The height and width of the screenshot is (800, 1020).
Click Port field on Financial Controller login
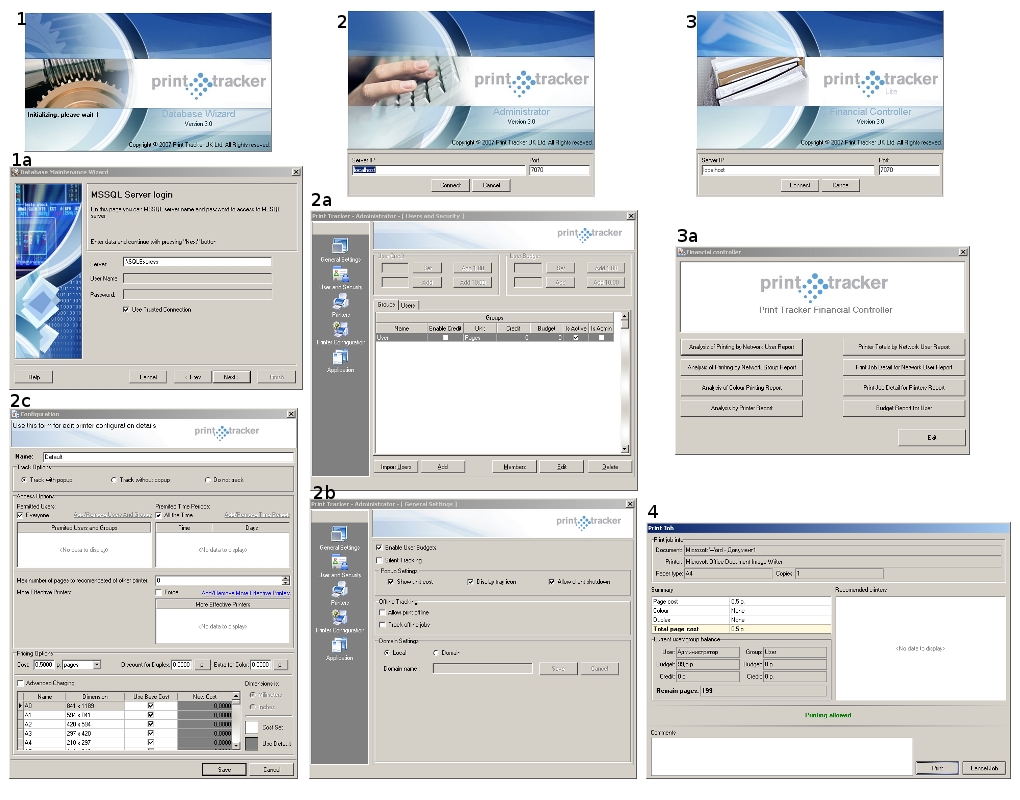(909, 170)
